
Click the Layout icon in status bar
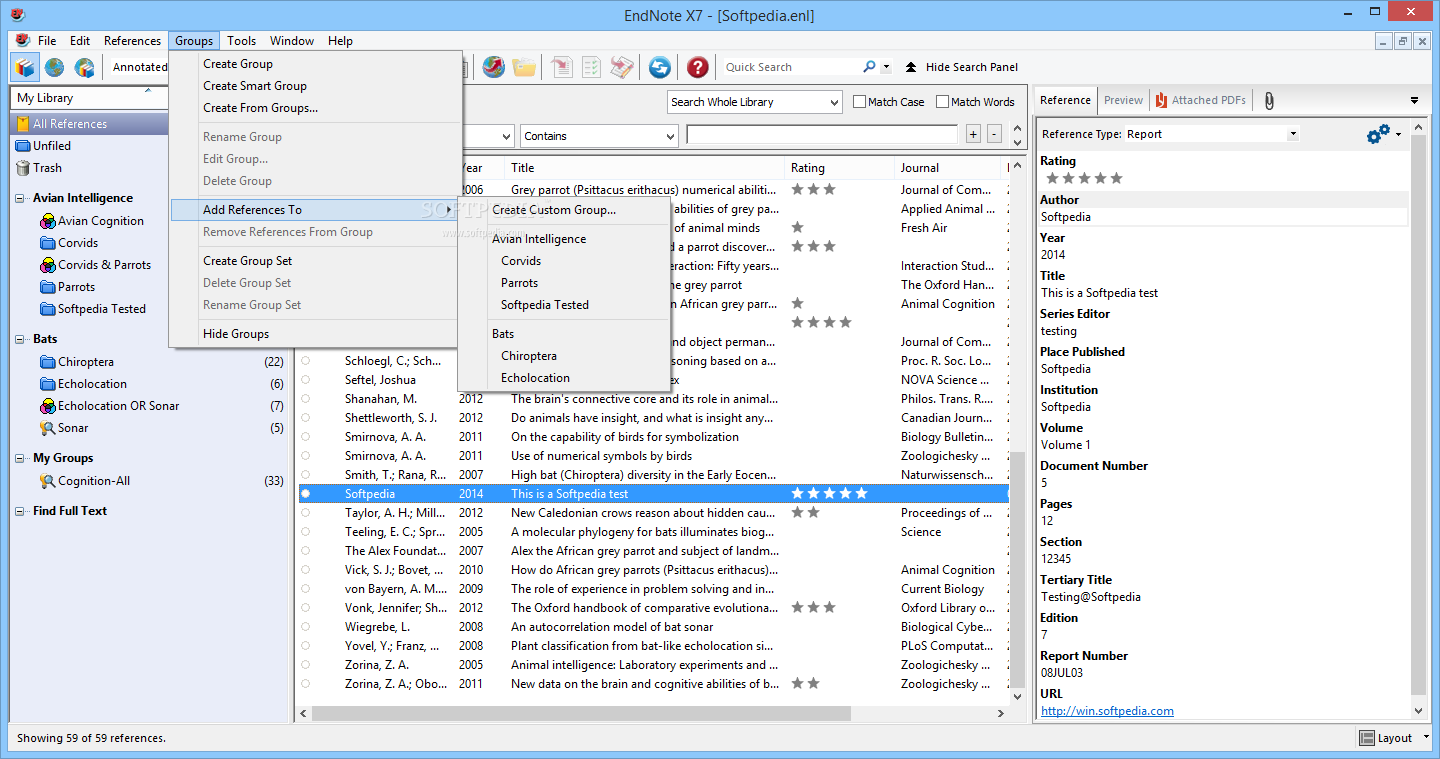tap(1367, 738)
